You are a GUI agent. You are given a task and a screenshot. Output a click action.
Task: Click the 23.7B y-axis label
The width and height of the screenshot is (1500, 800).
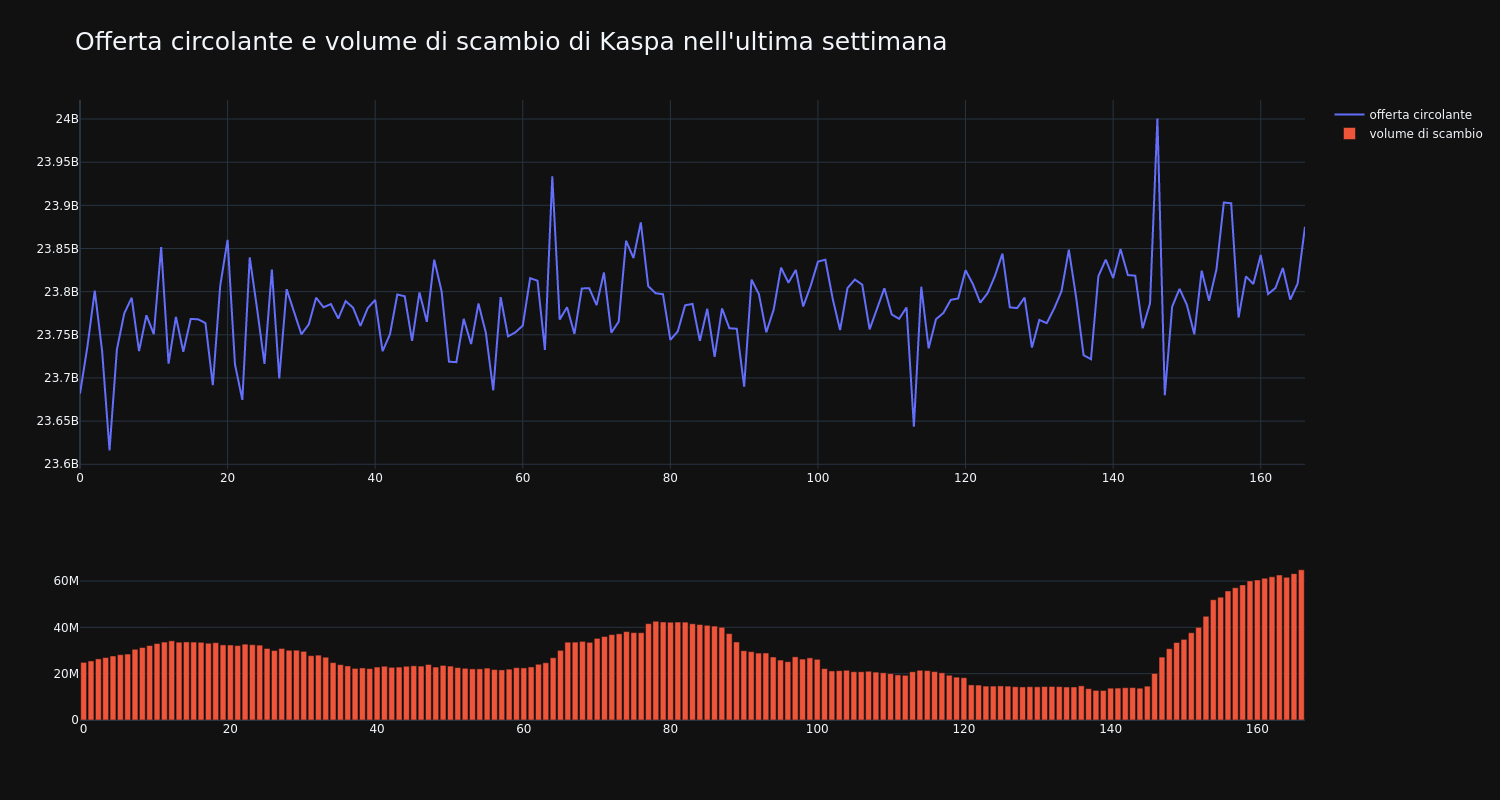tap(61, 378)
